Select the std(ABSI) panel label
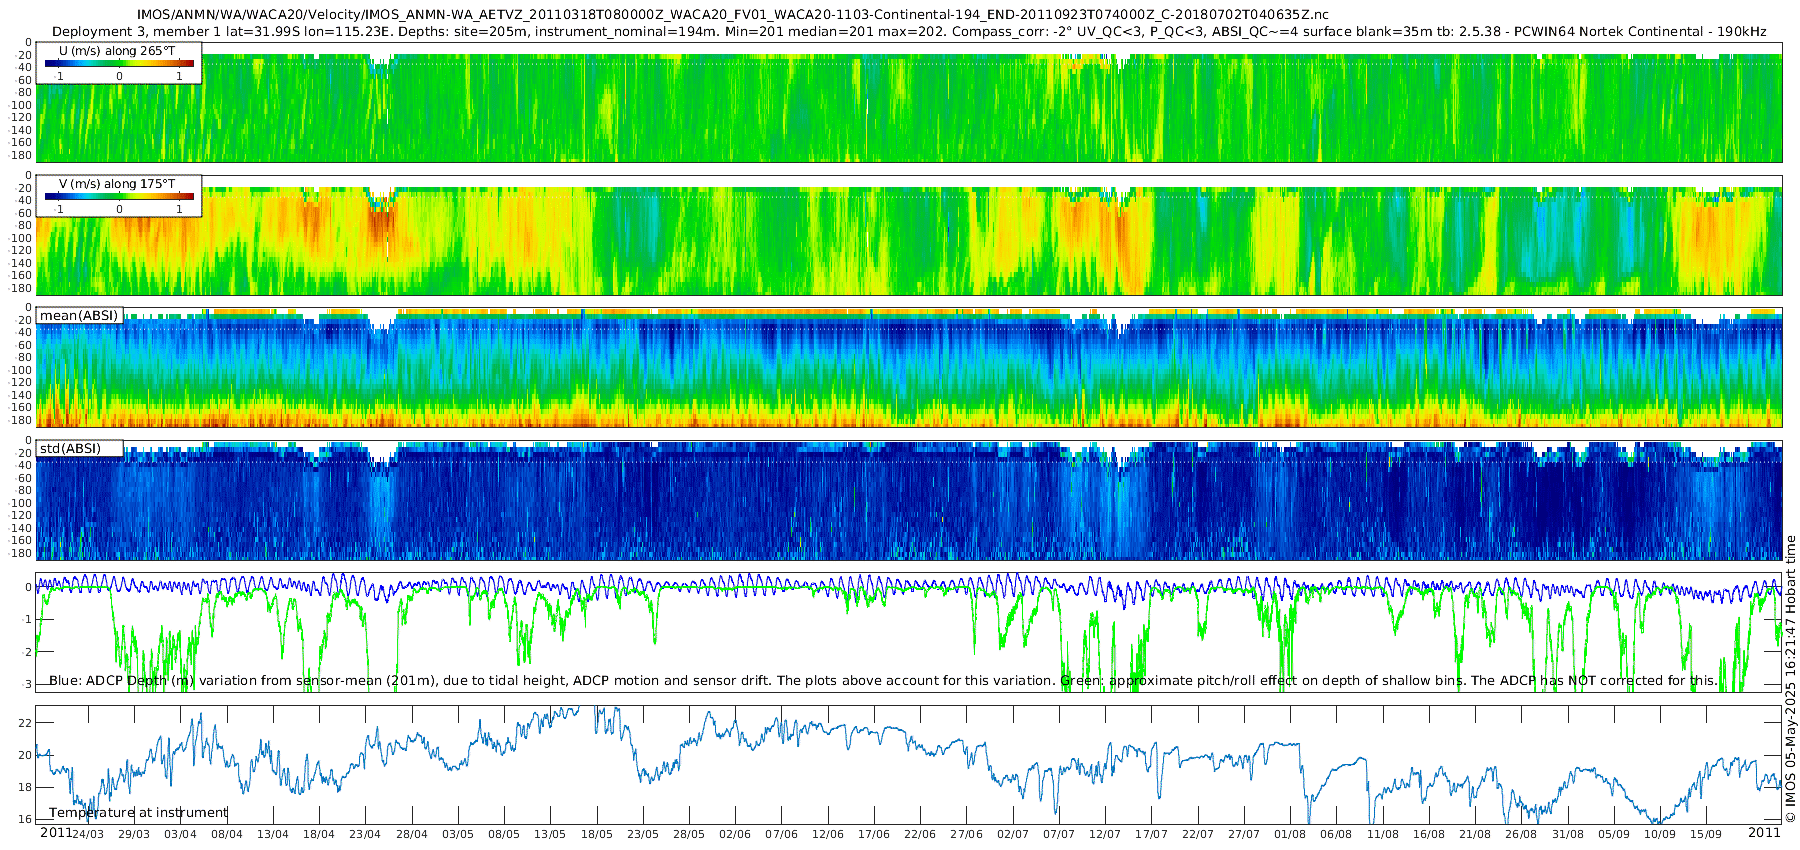The image size is (1800, 850). point(79,449)
